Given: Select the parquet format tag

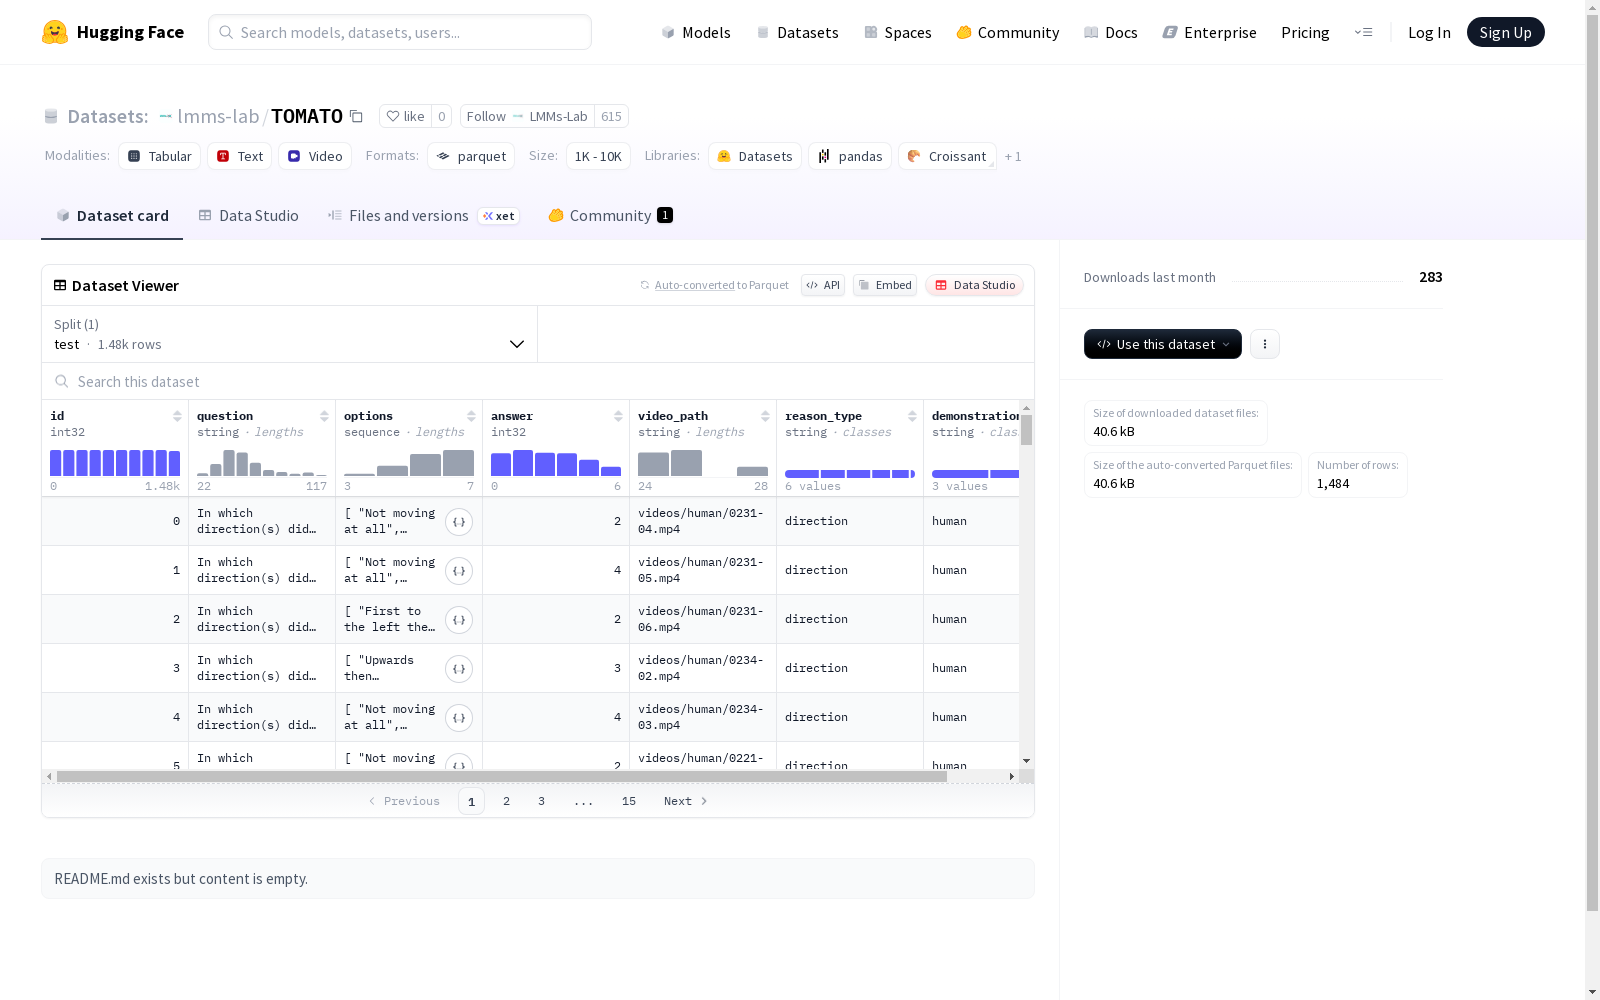Looking at the screenshot, I should [x=471, y=156].
